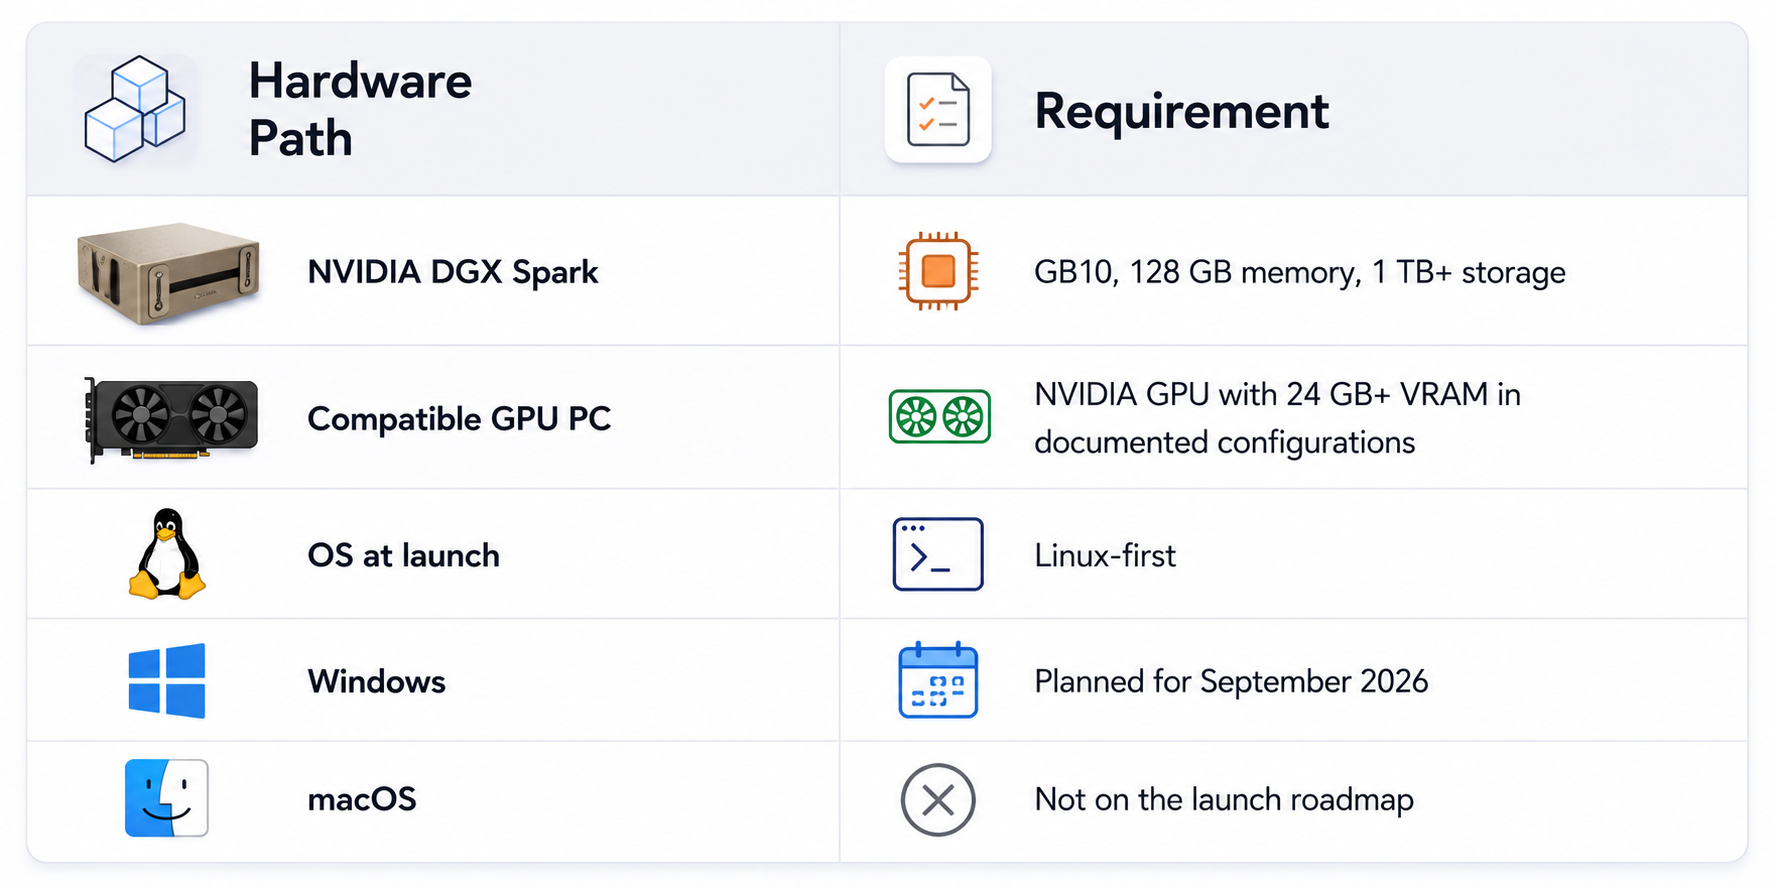
Task: Click the terminal prompt icon
Action: coord(938,554)
